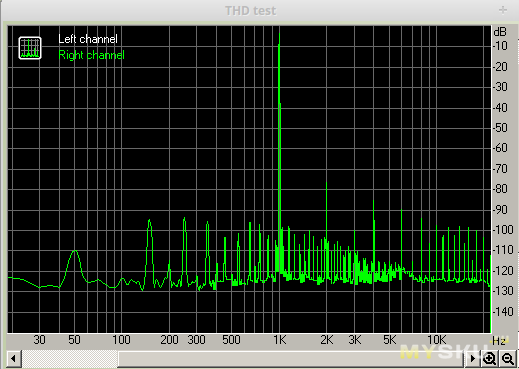Click the spectrum graph icon in the legend
The height and width of the screenshot is (369, 519).
click(x=30, y=48)
